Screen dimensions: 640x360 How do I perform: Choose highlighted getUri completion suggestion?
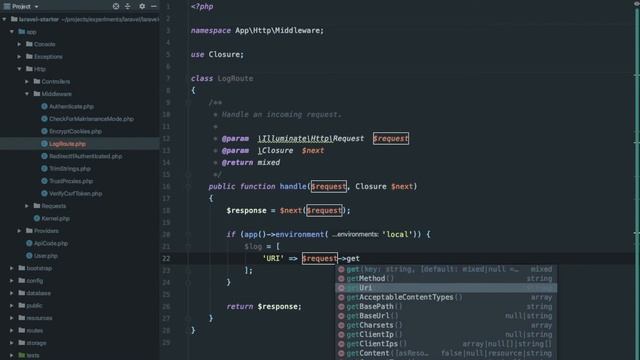pos(446,288)
